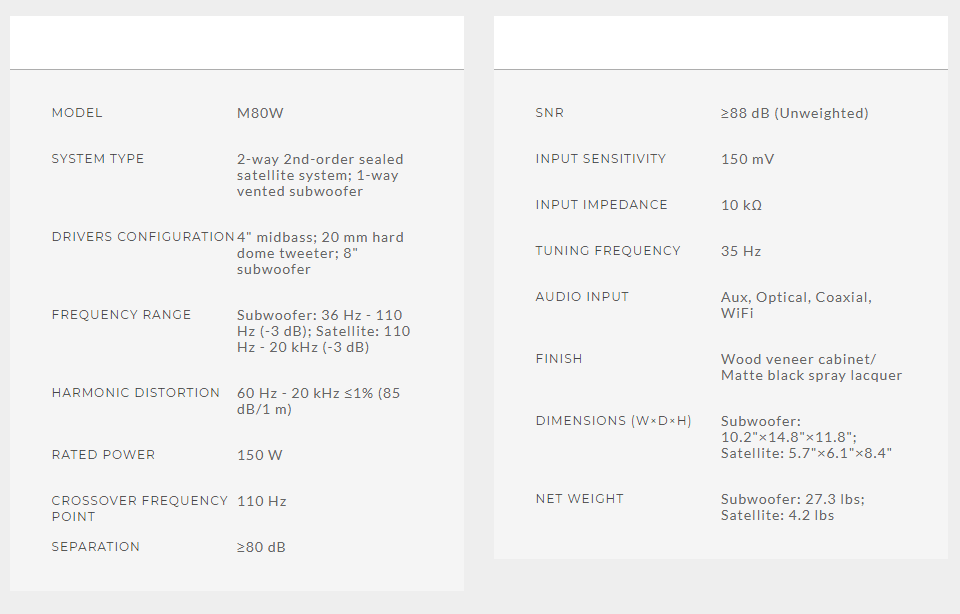Screen dimensions: 960x614
Task: Click the INPUT SENSITIVITY label
Action: click(x=601, y=159)
